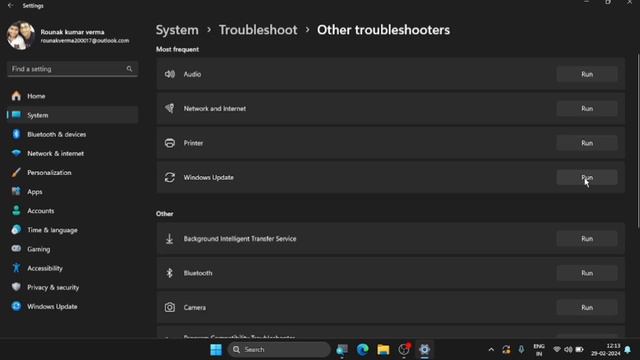Click the Other section heading
The width and height of the screenshot is (640, 360).
coord(164,214)
